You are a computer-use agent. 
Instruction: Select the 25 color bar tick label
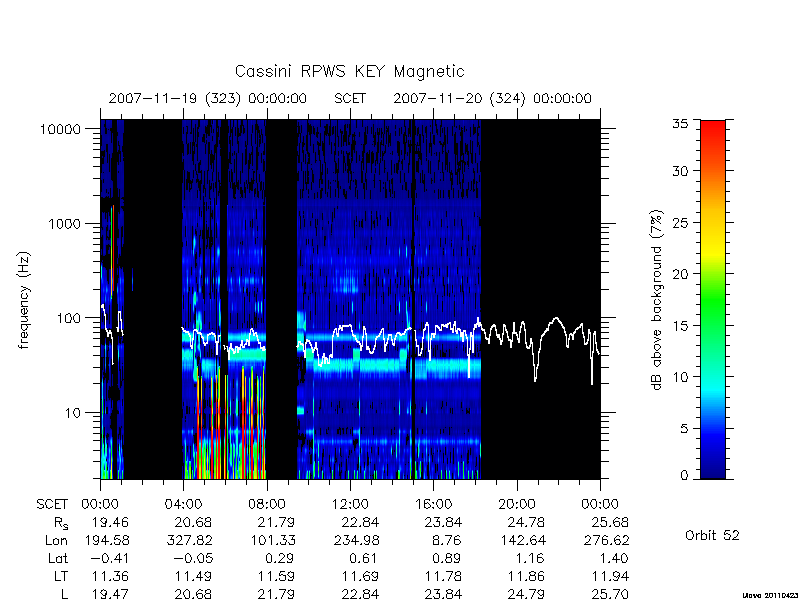(680, 222)
